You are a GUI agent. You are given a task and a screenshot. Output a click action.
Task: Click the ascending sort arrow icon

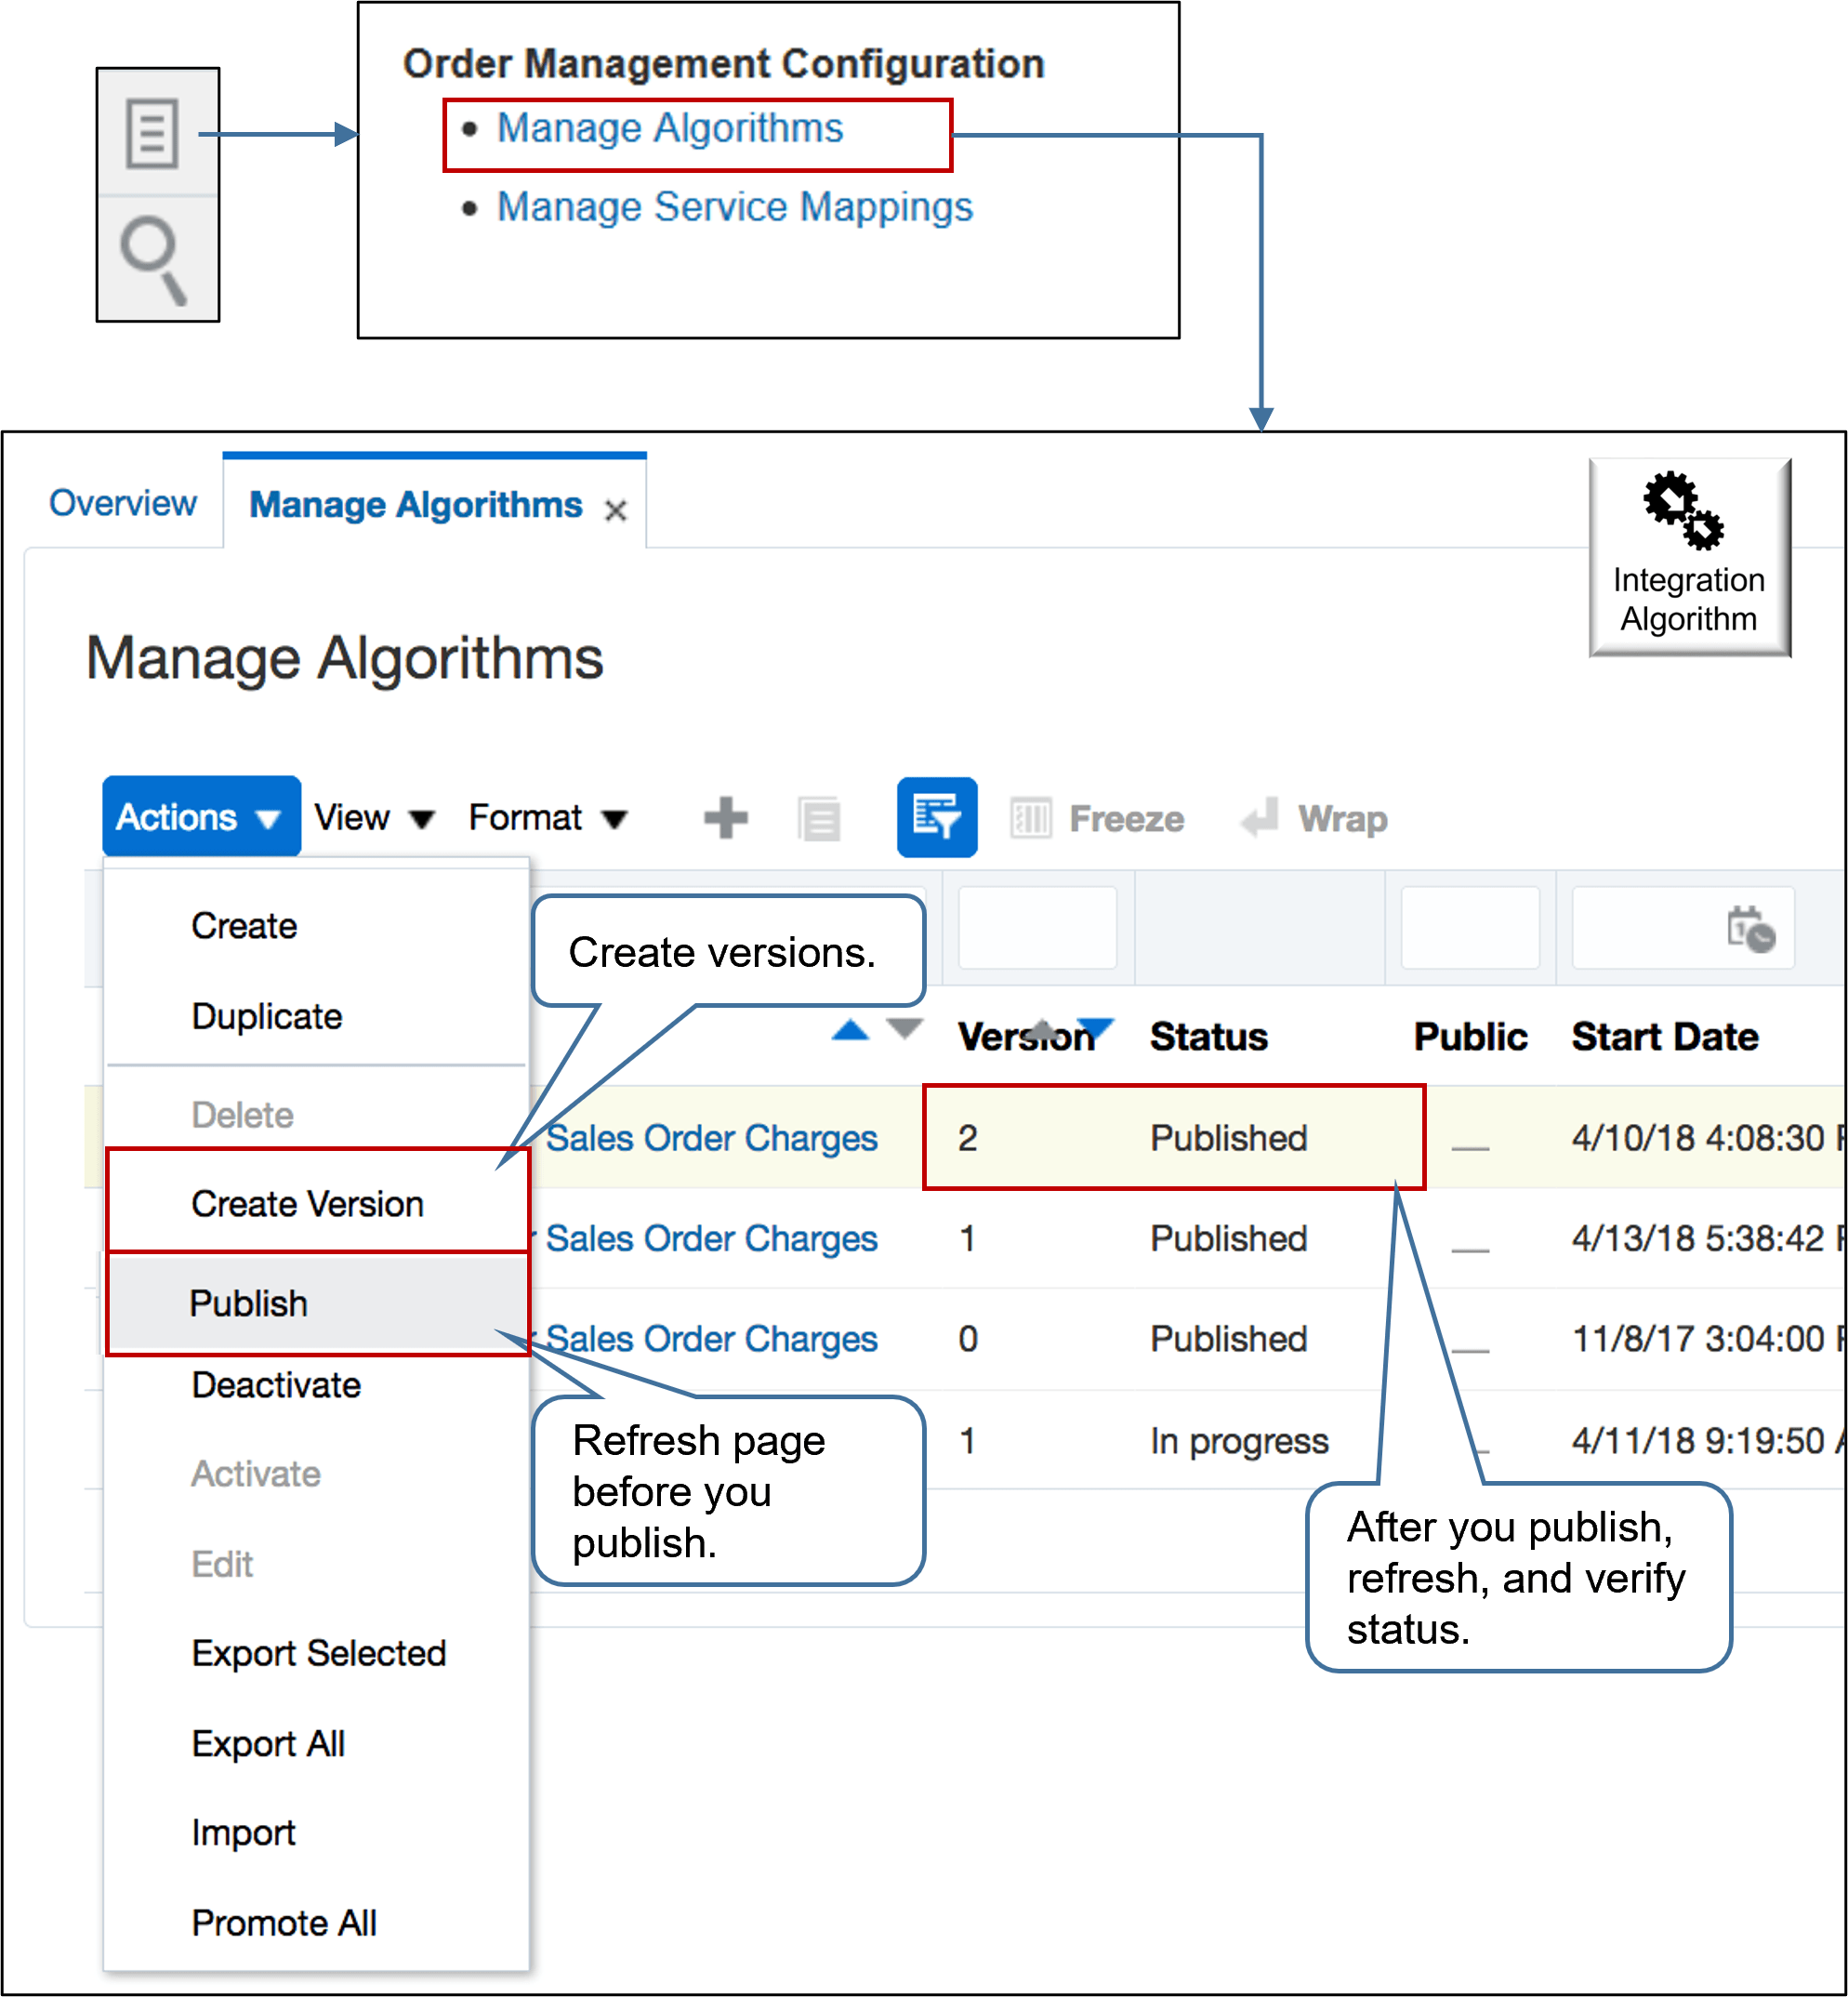(850, 1030)
